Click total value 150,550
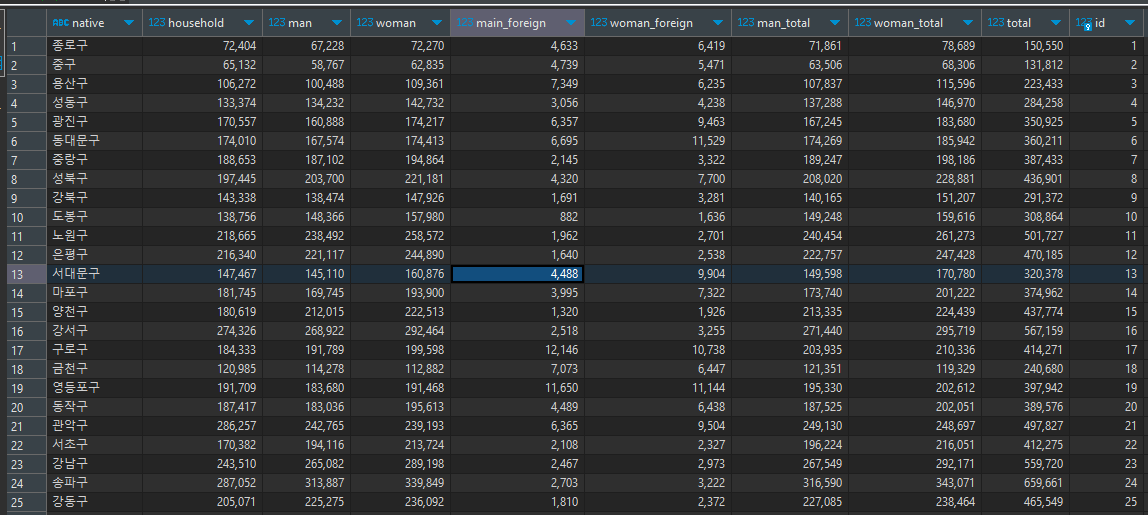1148x515 pixels. pos(1025,45)
